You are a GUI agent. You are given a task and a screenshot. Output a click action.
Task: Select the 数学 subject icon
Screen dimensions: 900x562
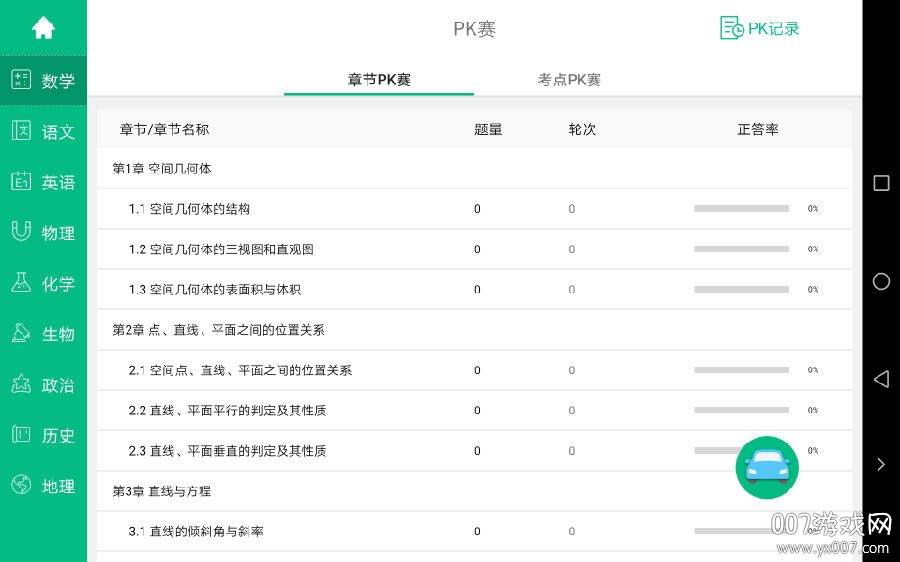point(21,80)
